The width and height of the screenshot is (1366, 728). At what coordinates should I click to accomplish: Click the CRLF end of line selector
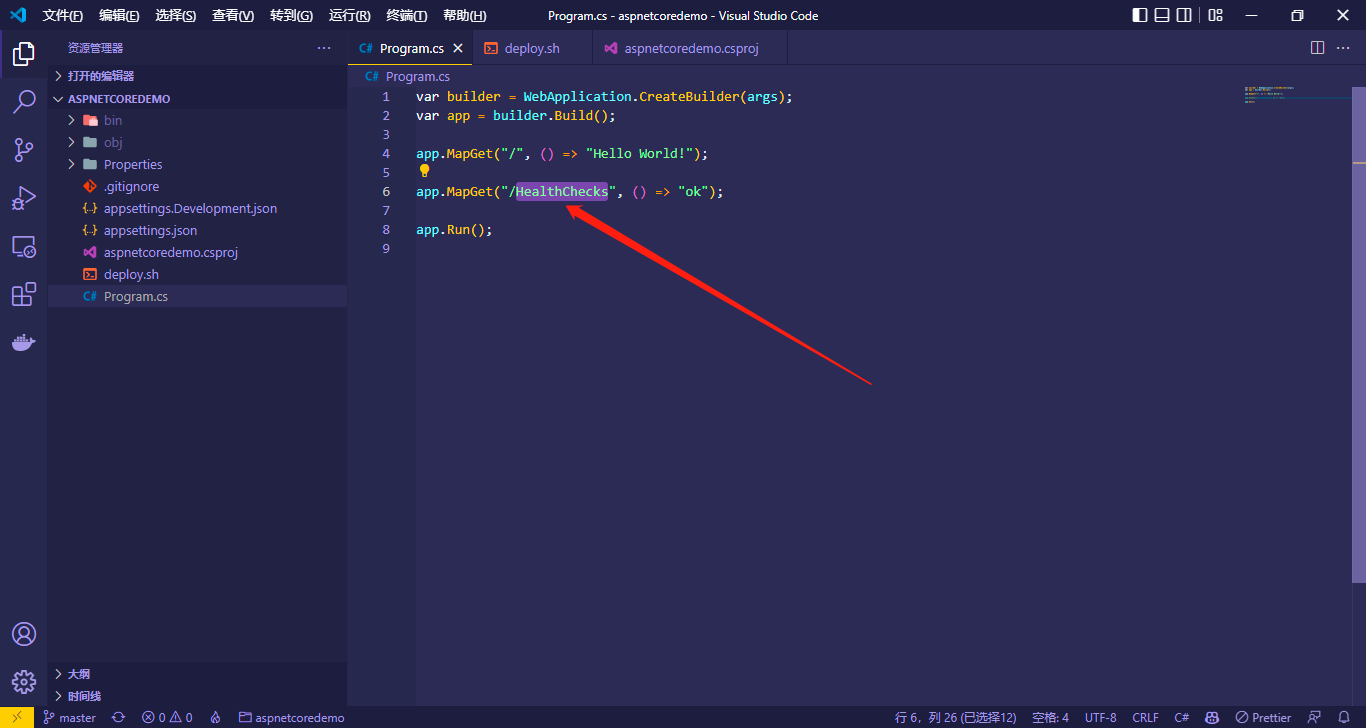point(1145,717)
